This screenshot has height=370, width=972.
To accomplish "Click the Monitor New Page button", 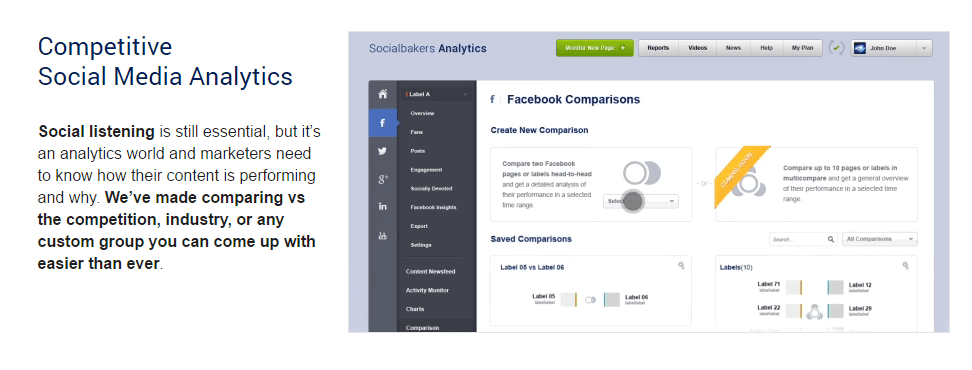I will pos(594,48).
